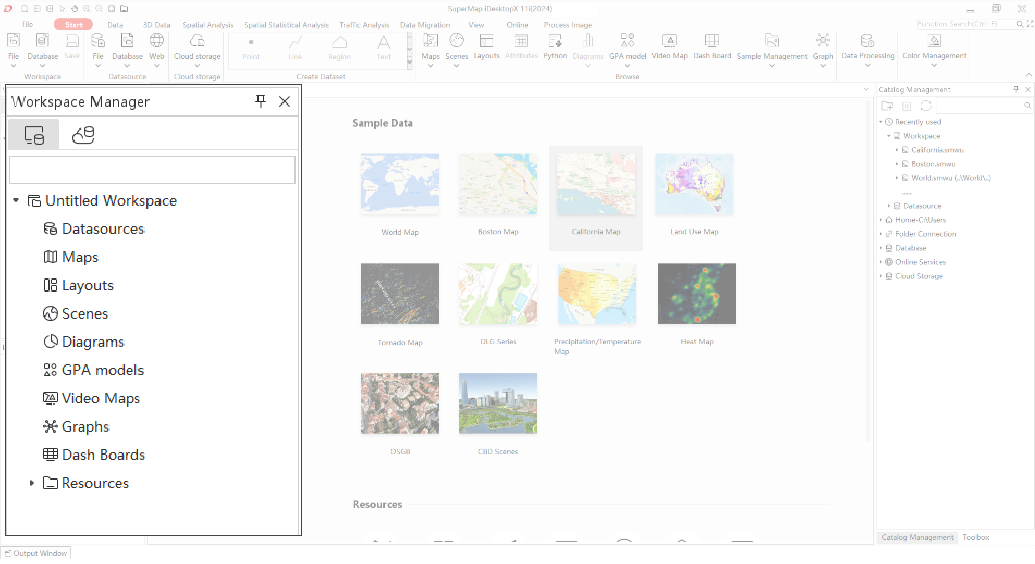Open the CBD Scenes sample thumbnail

[498, 404]
